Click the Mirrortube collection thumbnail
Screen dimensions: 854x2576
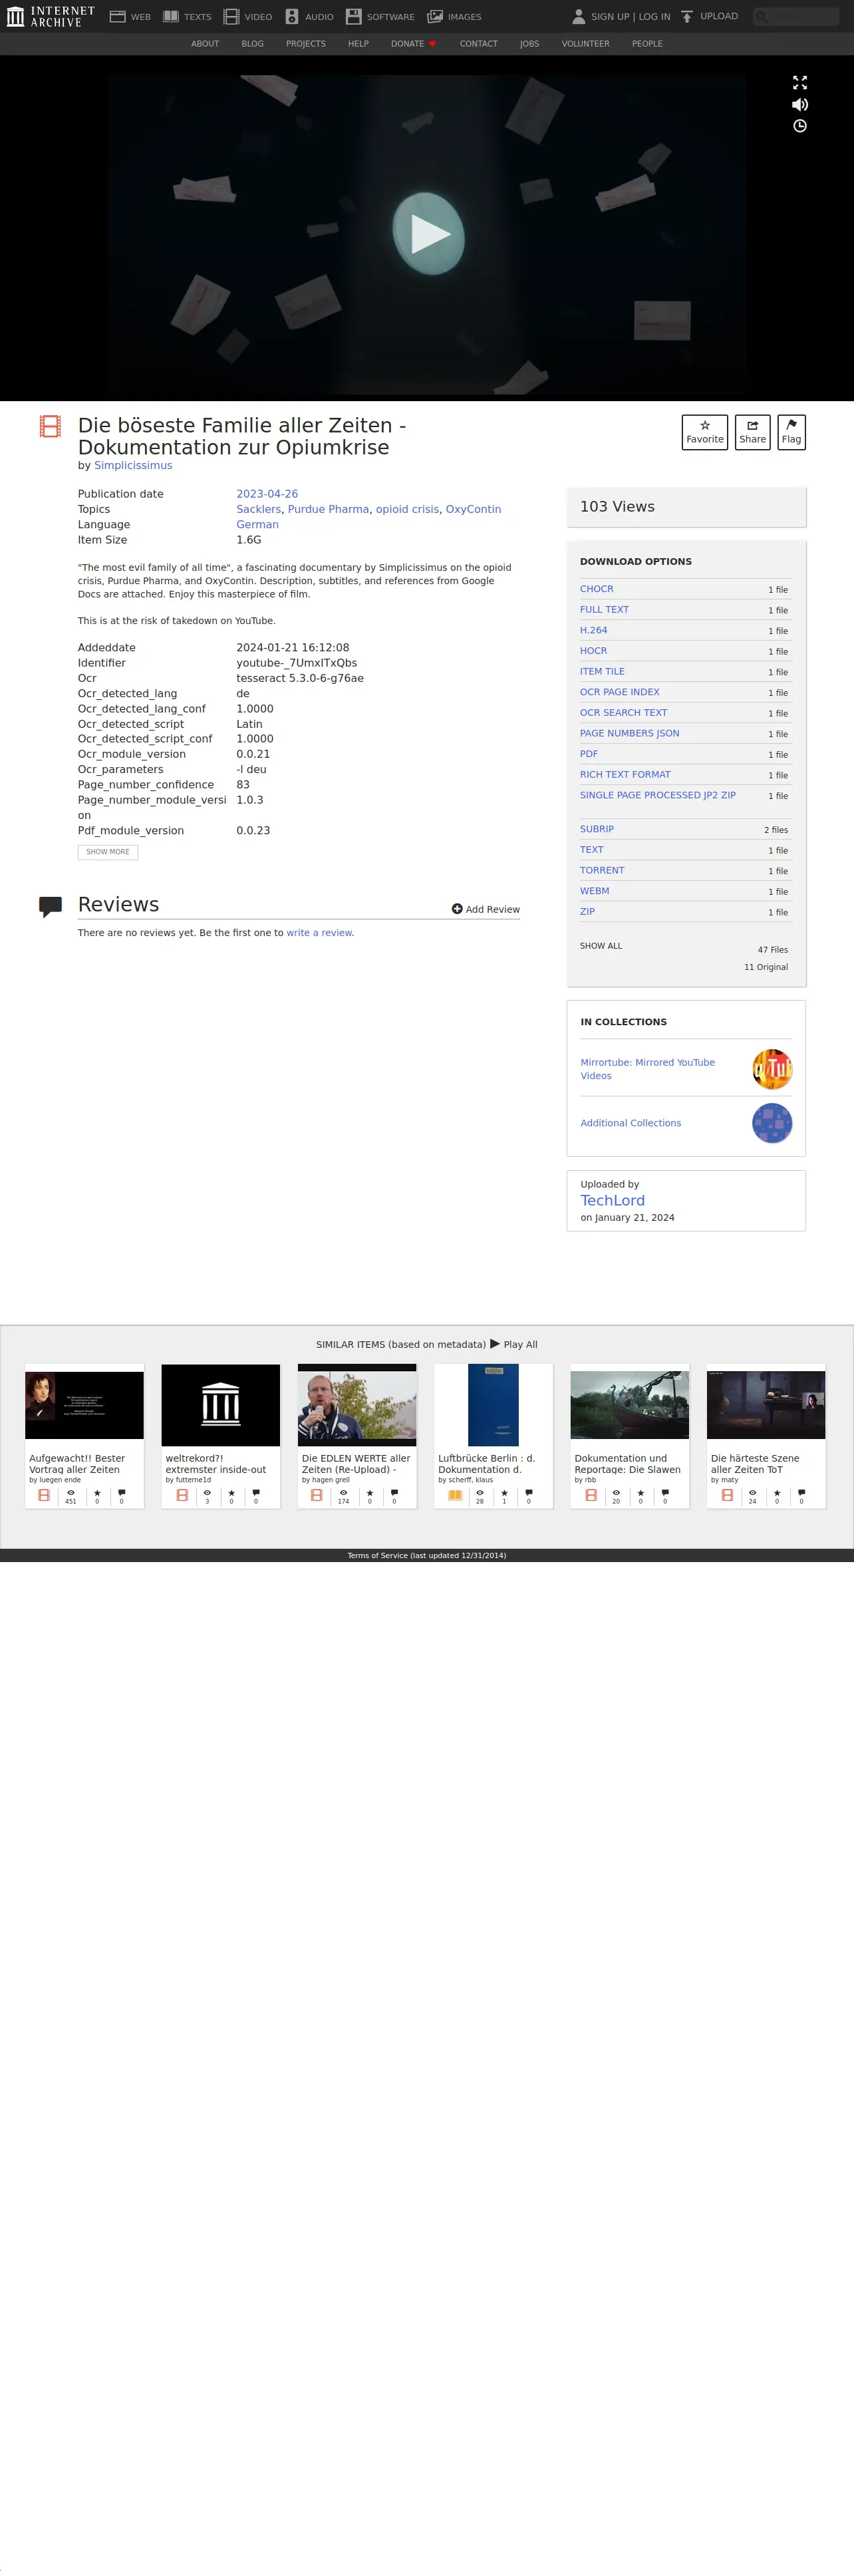click(772, 1069)
